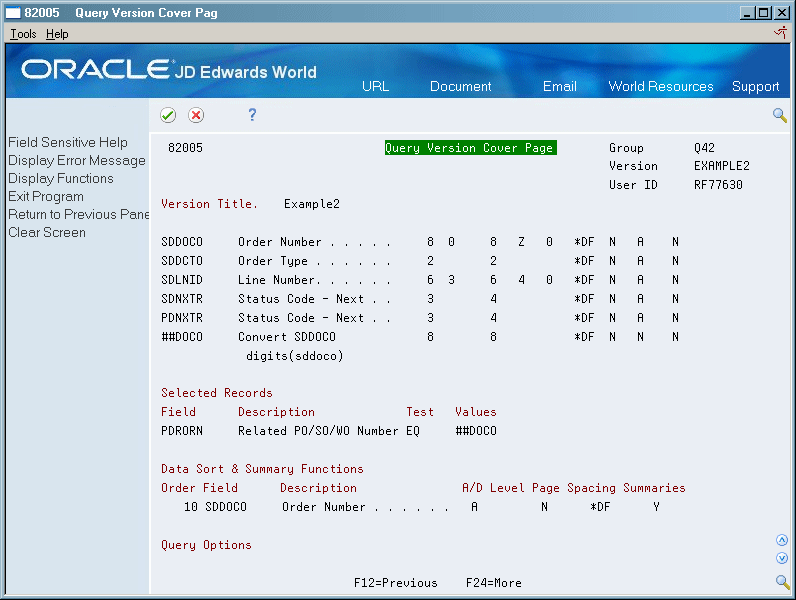The width and height of the screenshot is (796, 600).
Task: Click the Version Title value Example2
Action: coord(312,204)
